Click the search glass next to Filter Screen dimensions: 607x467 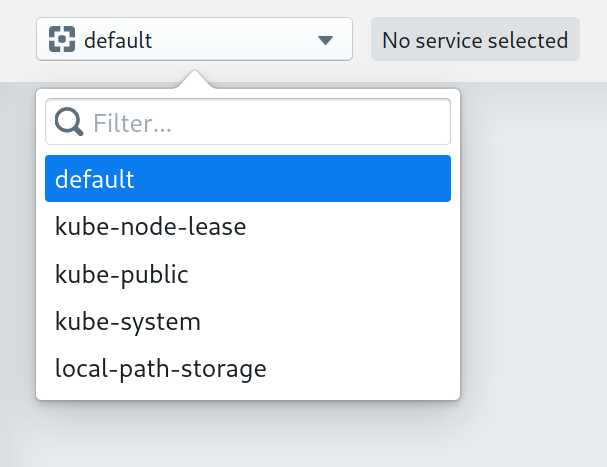tap(69, 123)
